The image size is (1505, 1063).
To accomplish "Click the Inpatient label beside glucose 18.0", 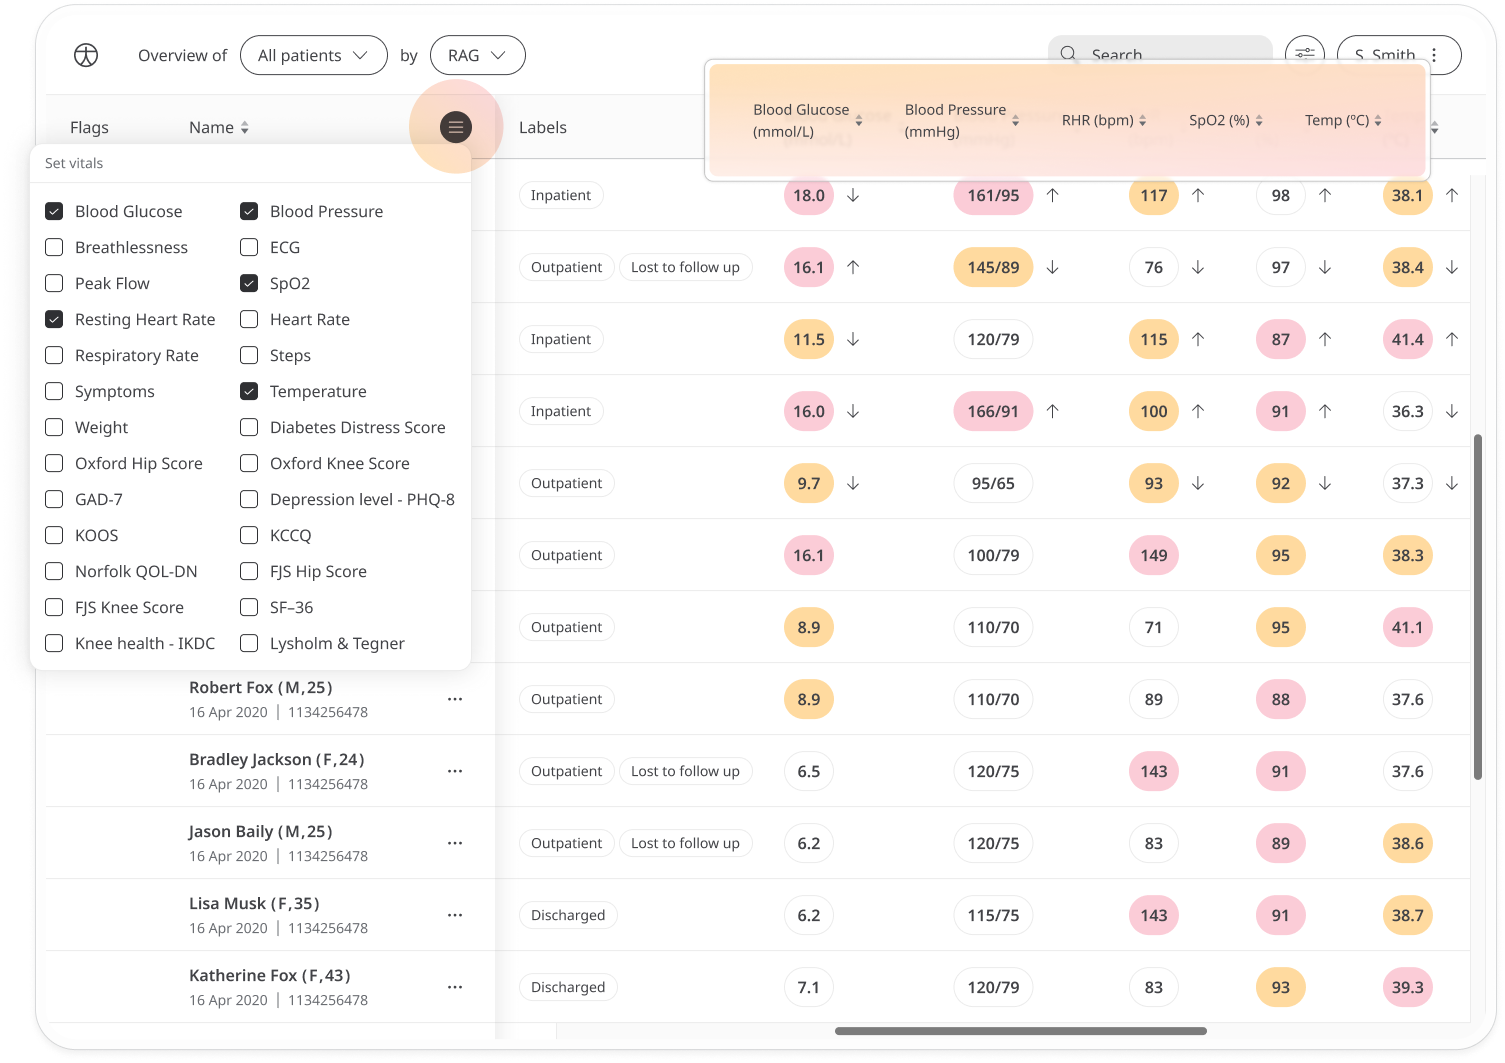I will tap(561, 195).
